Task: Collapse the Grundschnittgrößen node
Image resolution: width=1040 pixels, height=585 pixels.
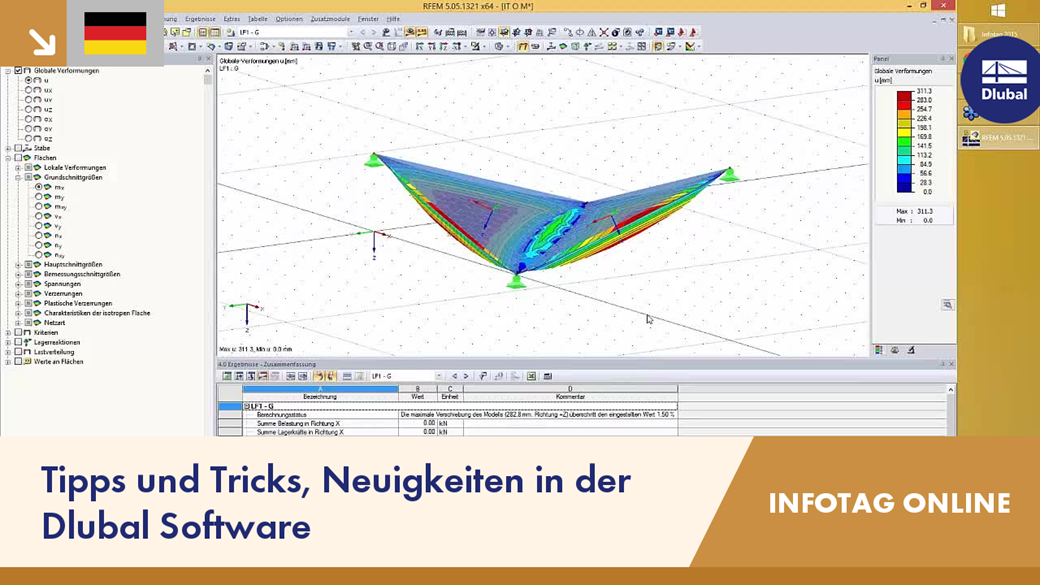Action: 18,178
